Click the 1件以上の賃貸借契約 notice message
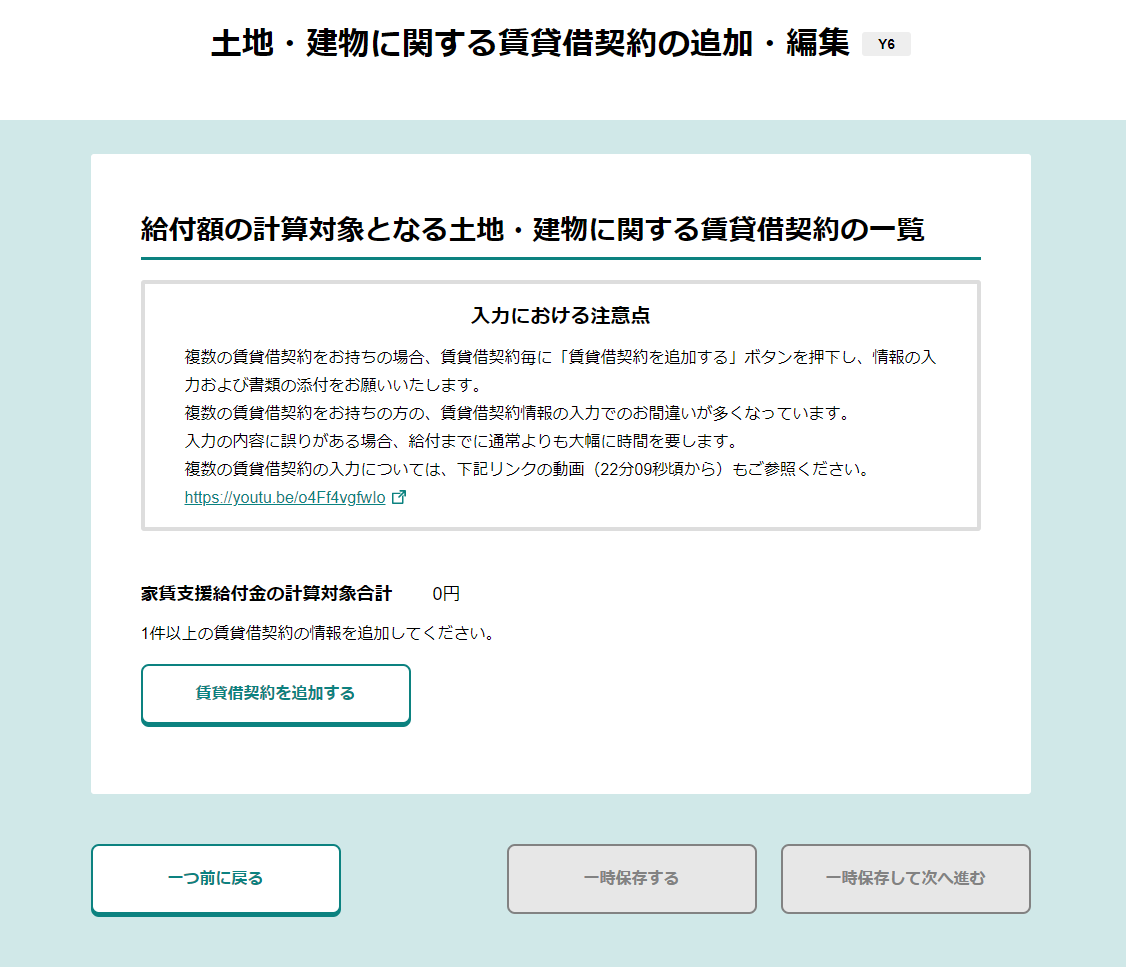1126x967 pixels. point(318,633)
